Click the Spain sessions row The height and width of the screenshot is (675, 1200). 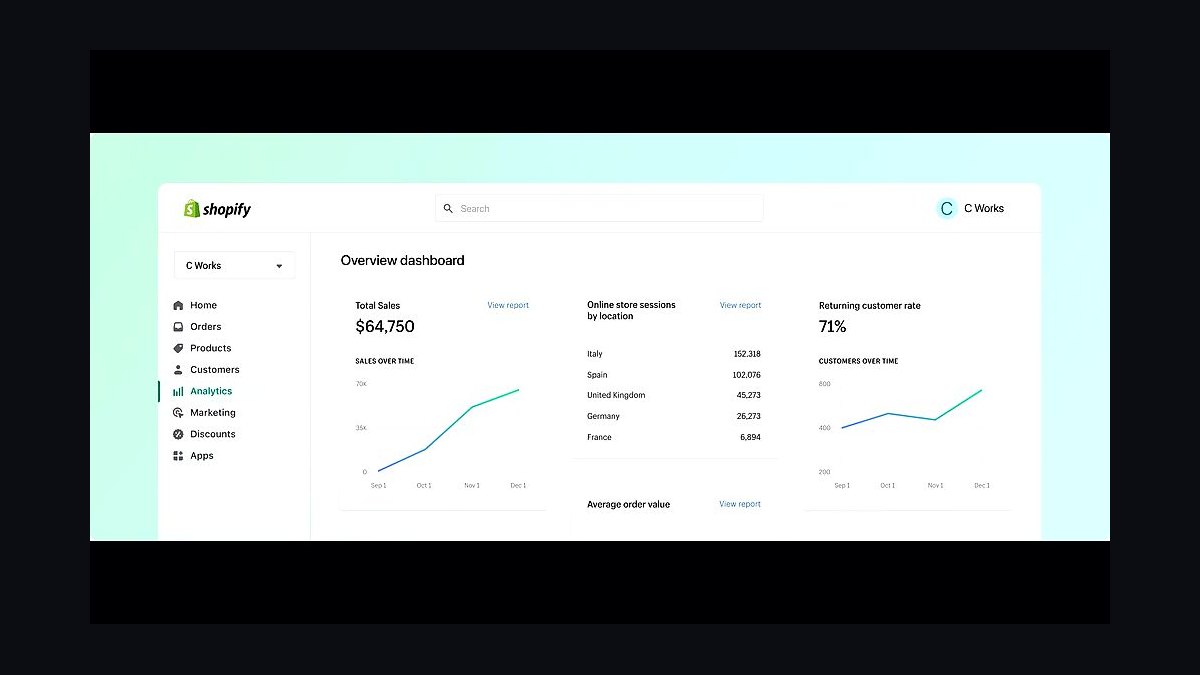[x=674, y=375]
